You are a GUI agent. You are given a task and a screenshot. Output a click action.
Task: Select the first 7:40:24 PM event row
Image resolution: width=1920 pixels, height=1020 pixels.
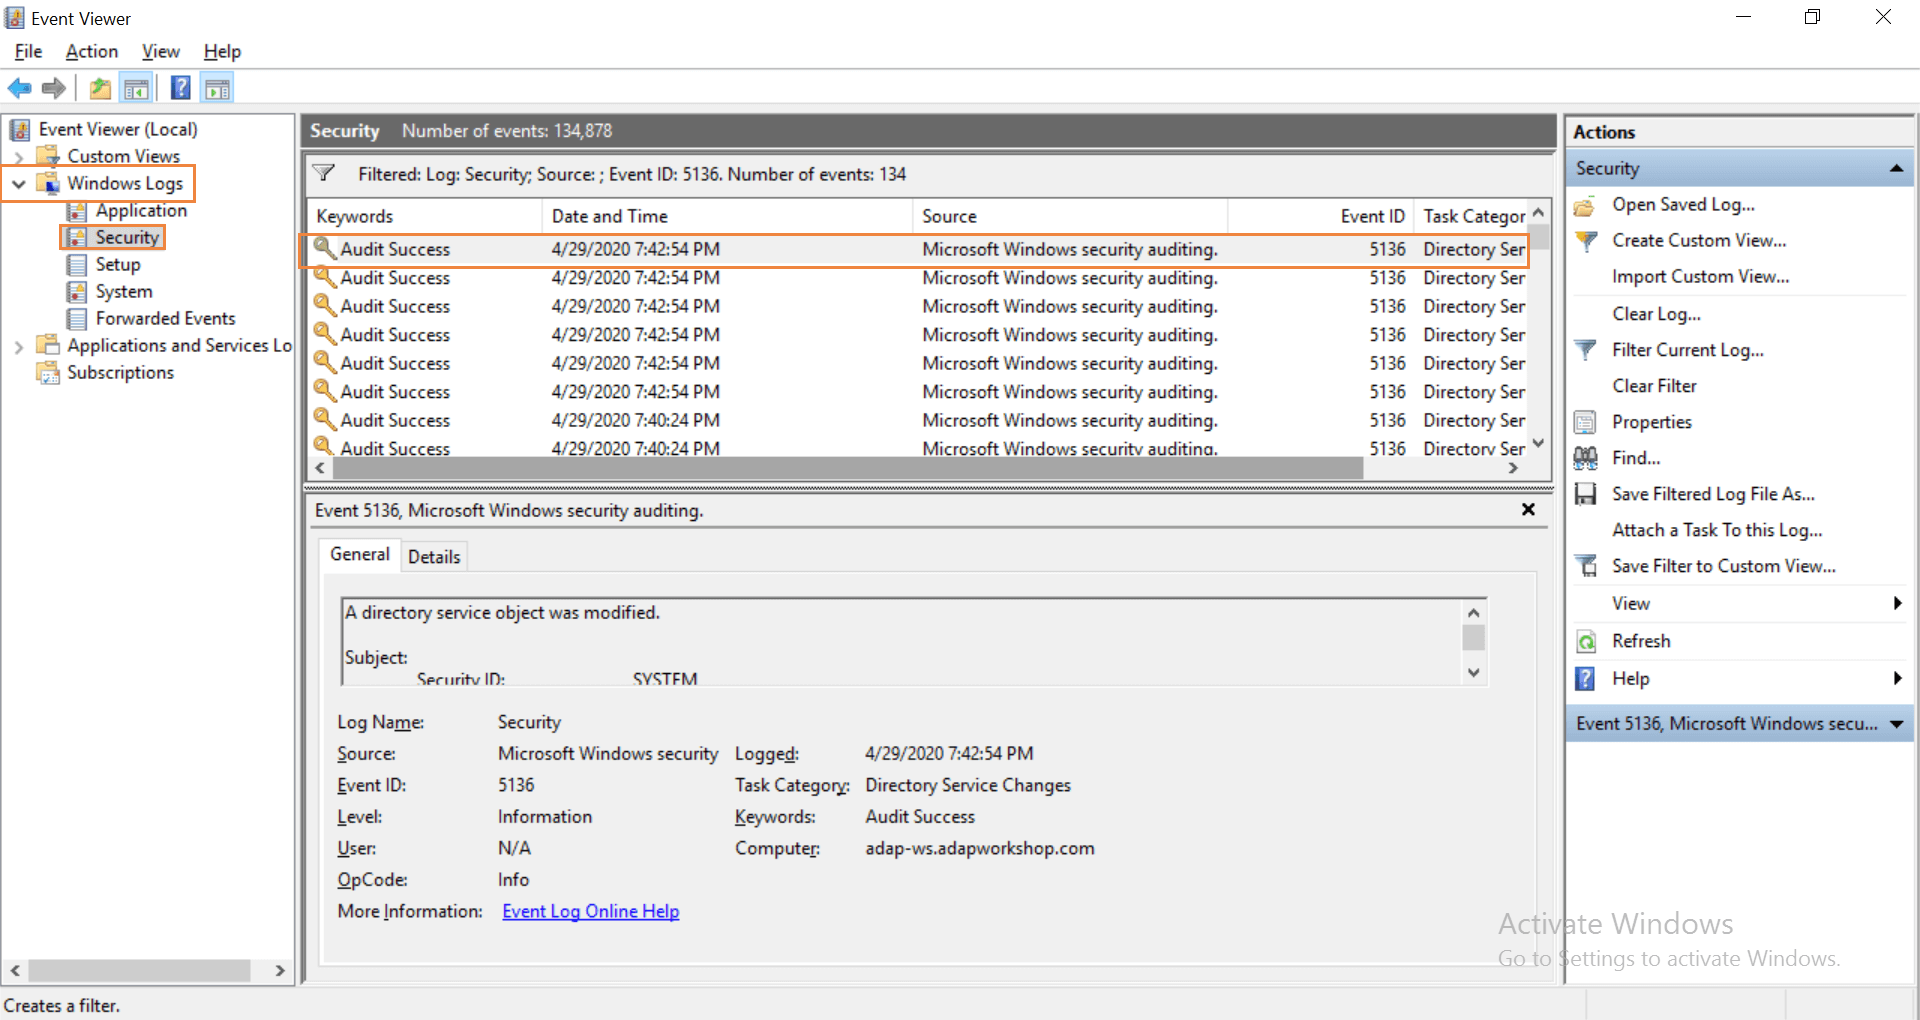tap(915, 421)
